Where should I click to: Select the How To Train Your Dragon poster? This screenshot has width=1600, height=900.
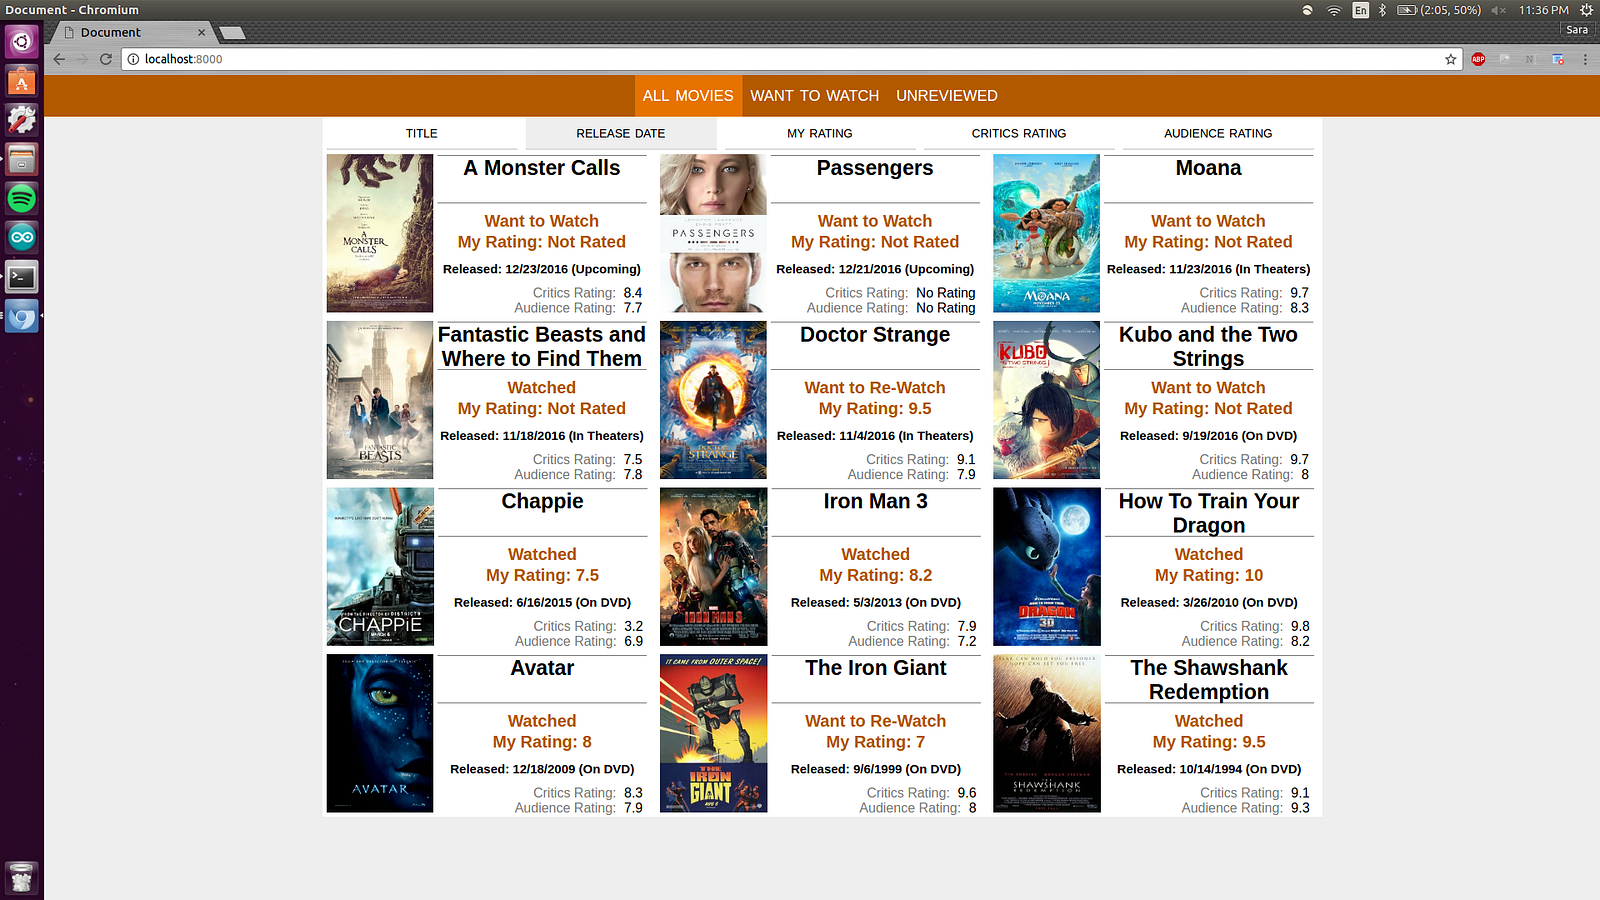click(1046, 567)
